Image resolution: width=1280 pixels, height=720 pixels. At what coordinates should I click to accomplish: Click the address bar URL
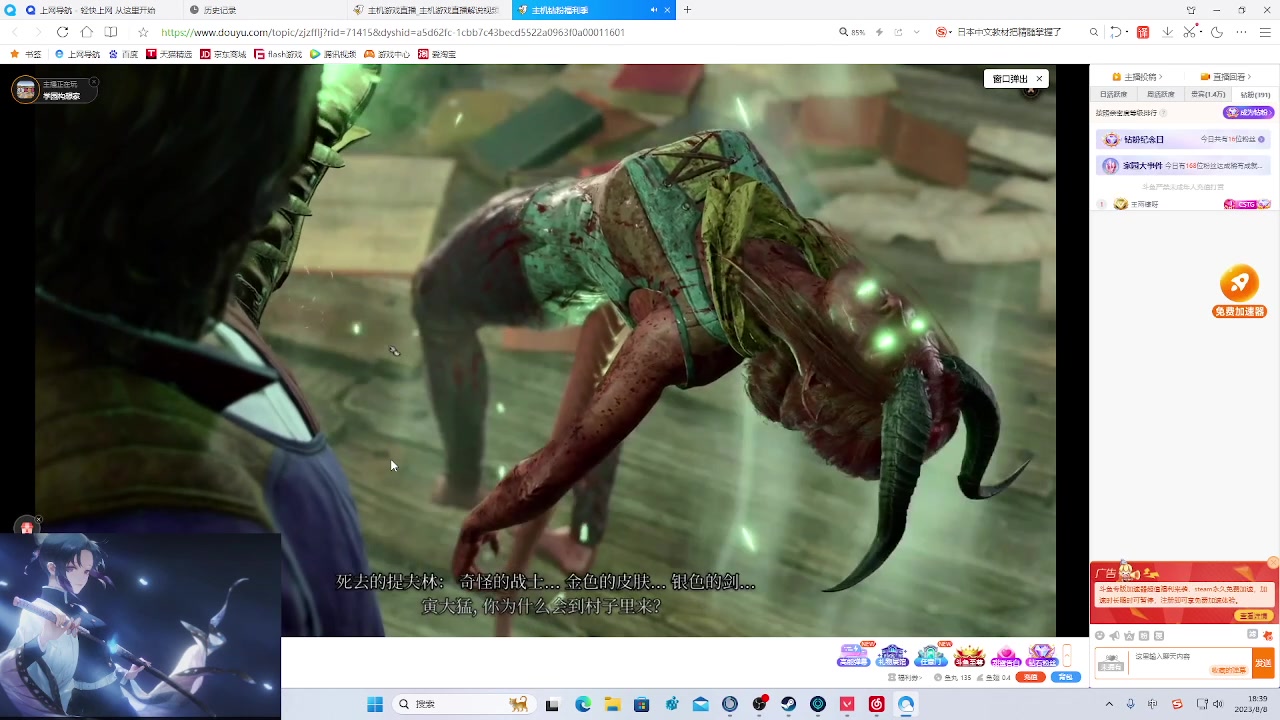coord(393,32)
